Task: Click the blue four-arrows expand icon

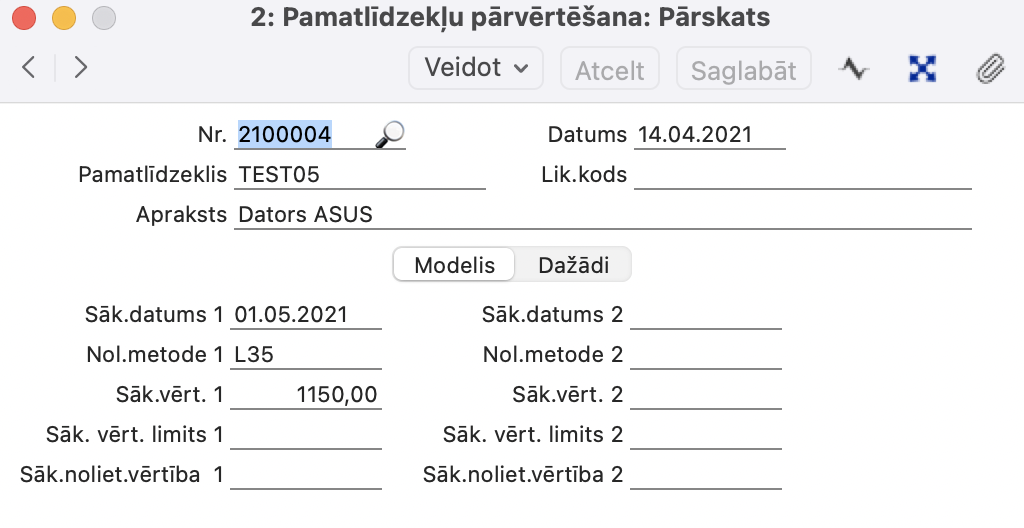Action: click(922, 68)
